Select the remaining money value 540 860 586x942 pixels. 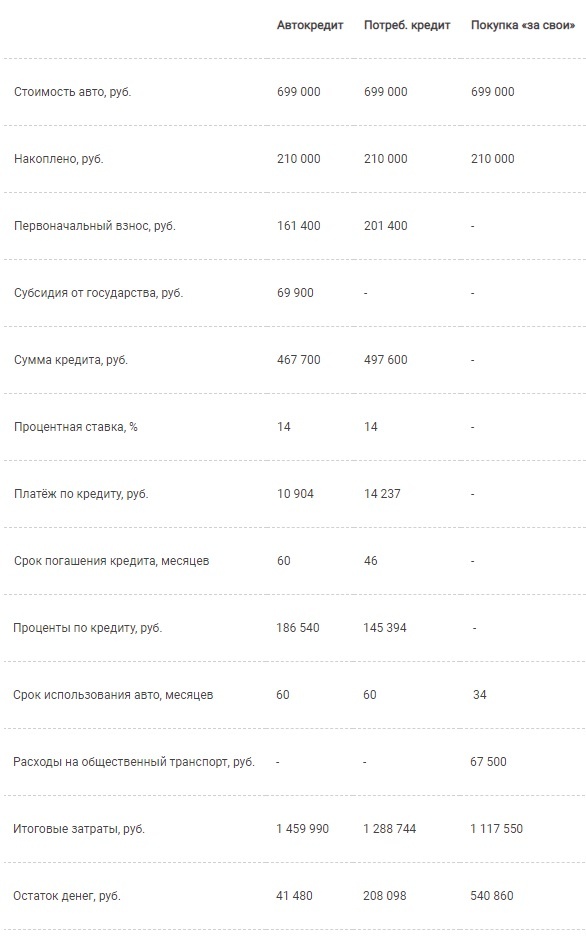click(492, 896)
